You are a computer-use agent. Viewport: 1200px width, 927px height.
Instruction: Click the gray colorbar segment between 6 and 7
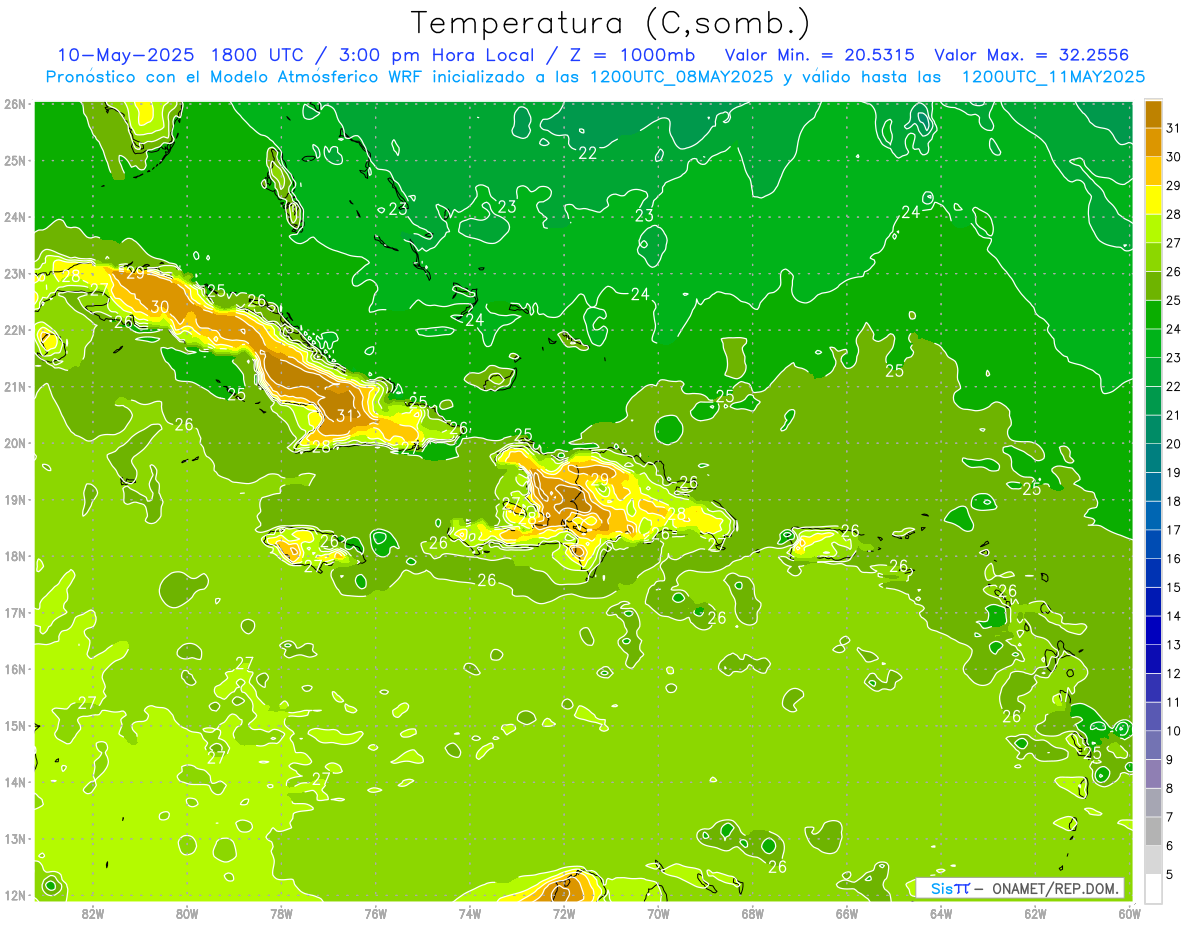tap(1153, 831)
